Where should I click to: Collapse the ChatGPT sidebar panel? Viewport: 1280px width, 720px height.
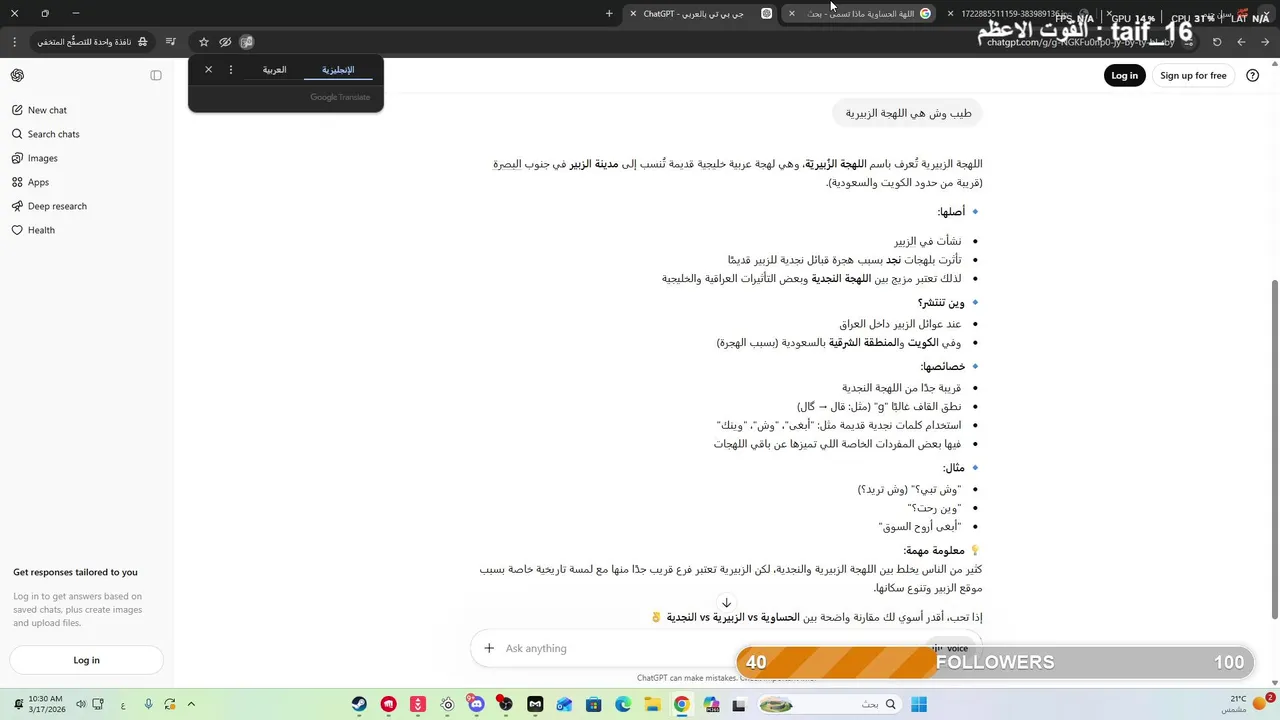coord(156,76)
